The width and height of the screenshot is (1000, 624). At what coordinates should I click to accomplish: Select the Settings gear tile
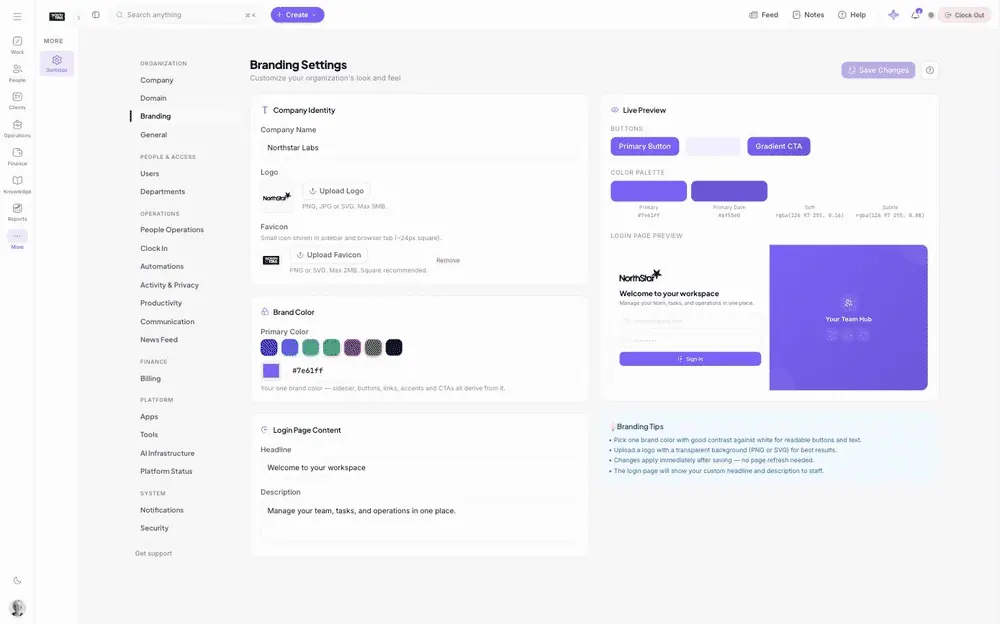57,63
